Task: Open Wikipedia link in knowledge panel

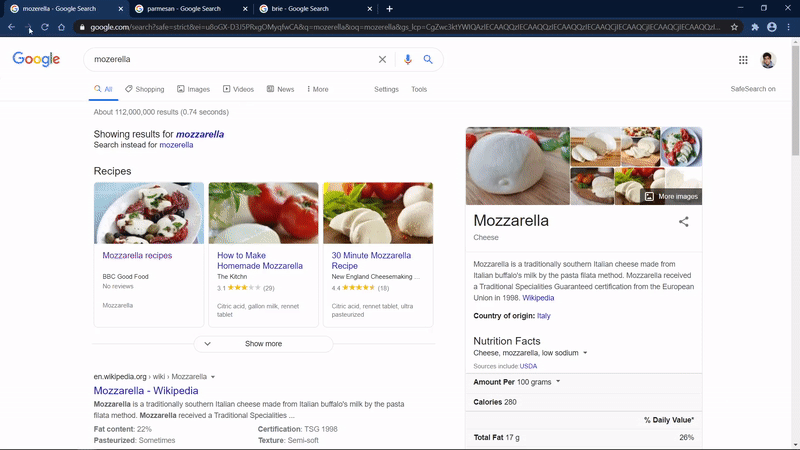Action: pyautogui.click(x=538, y=298)
